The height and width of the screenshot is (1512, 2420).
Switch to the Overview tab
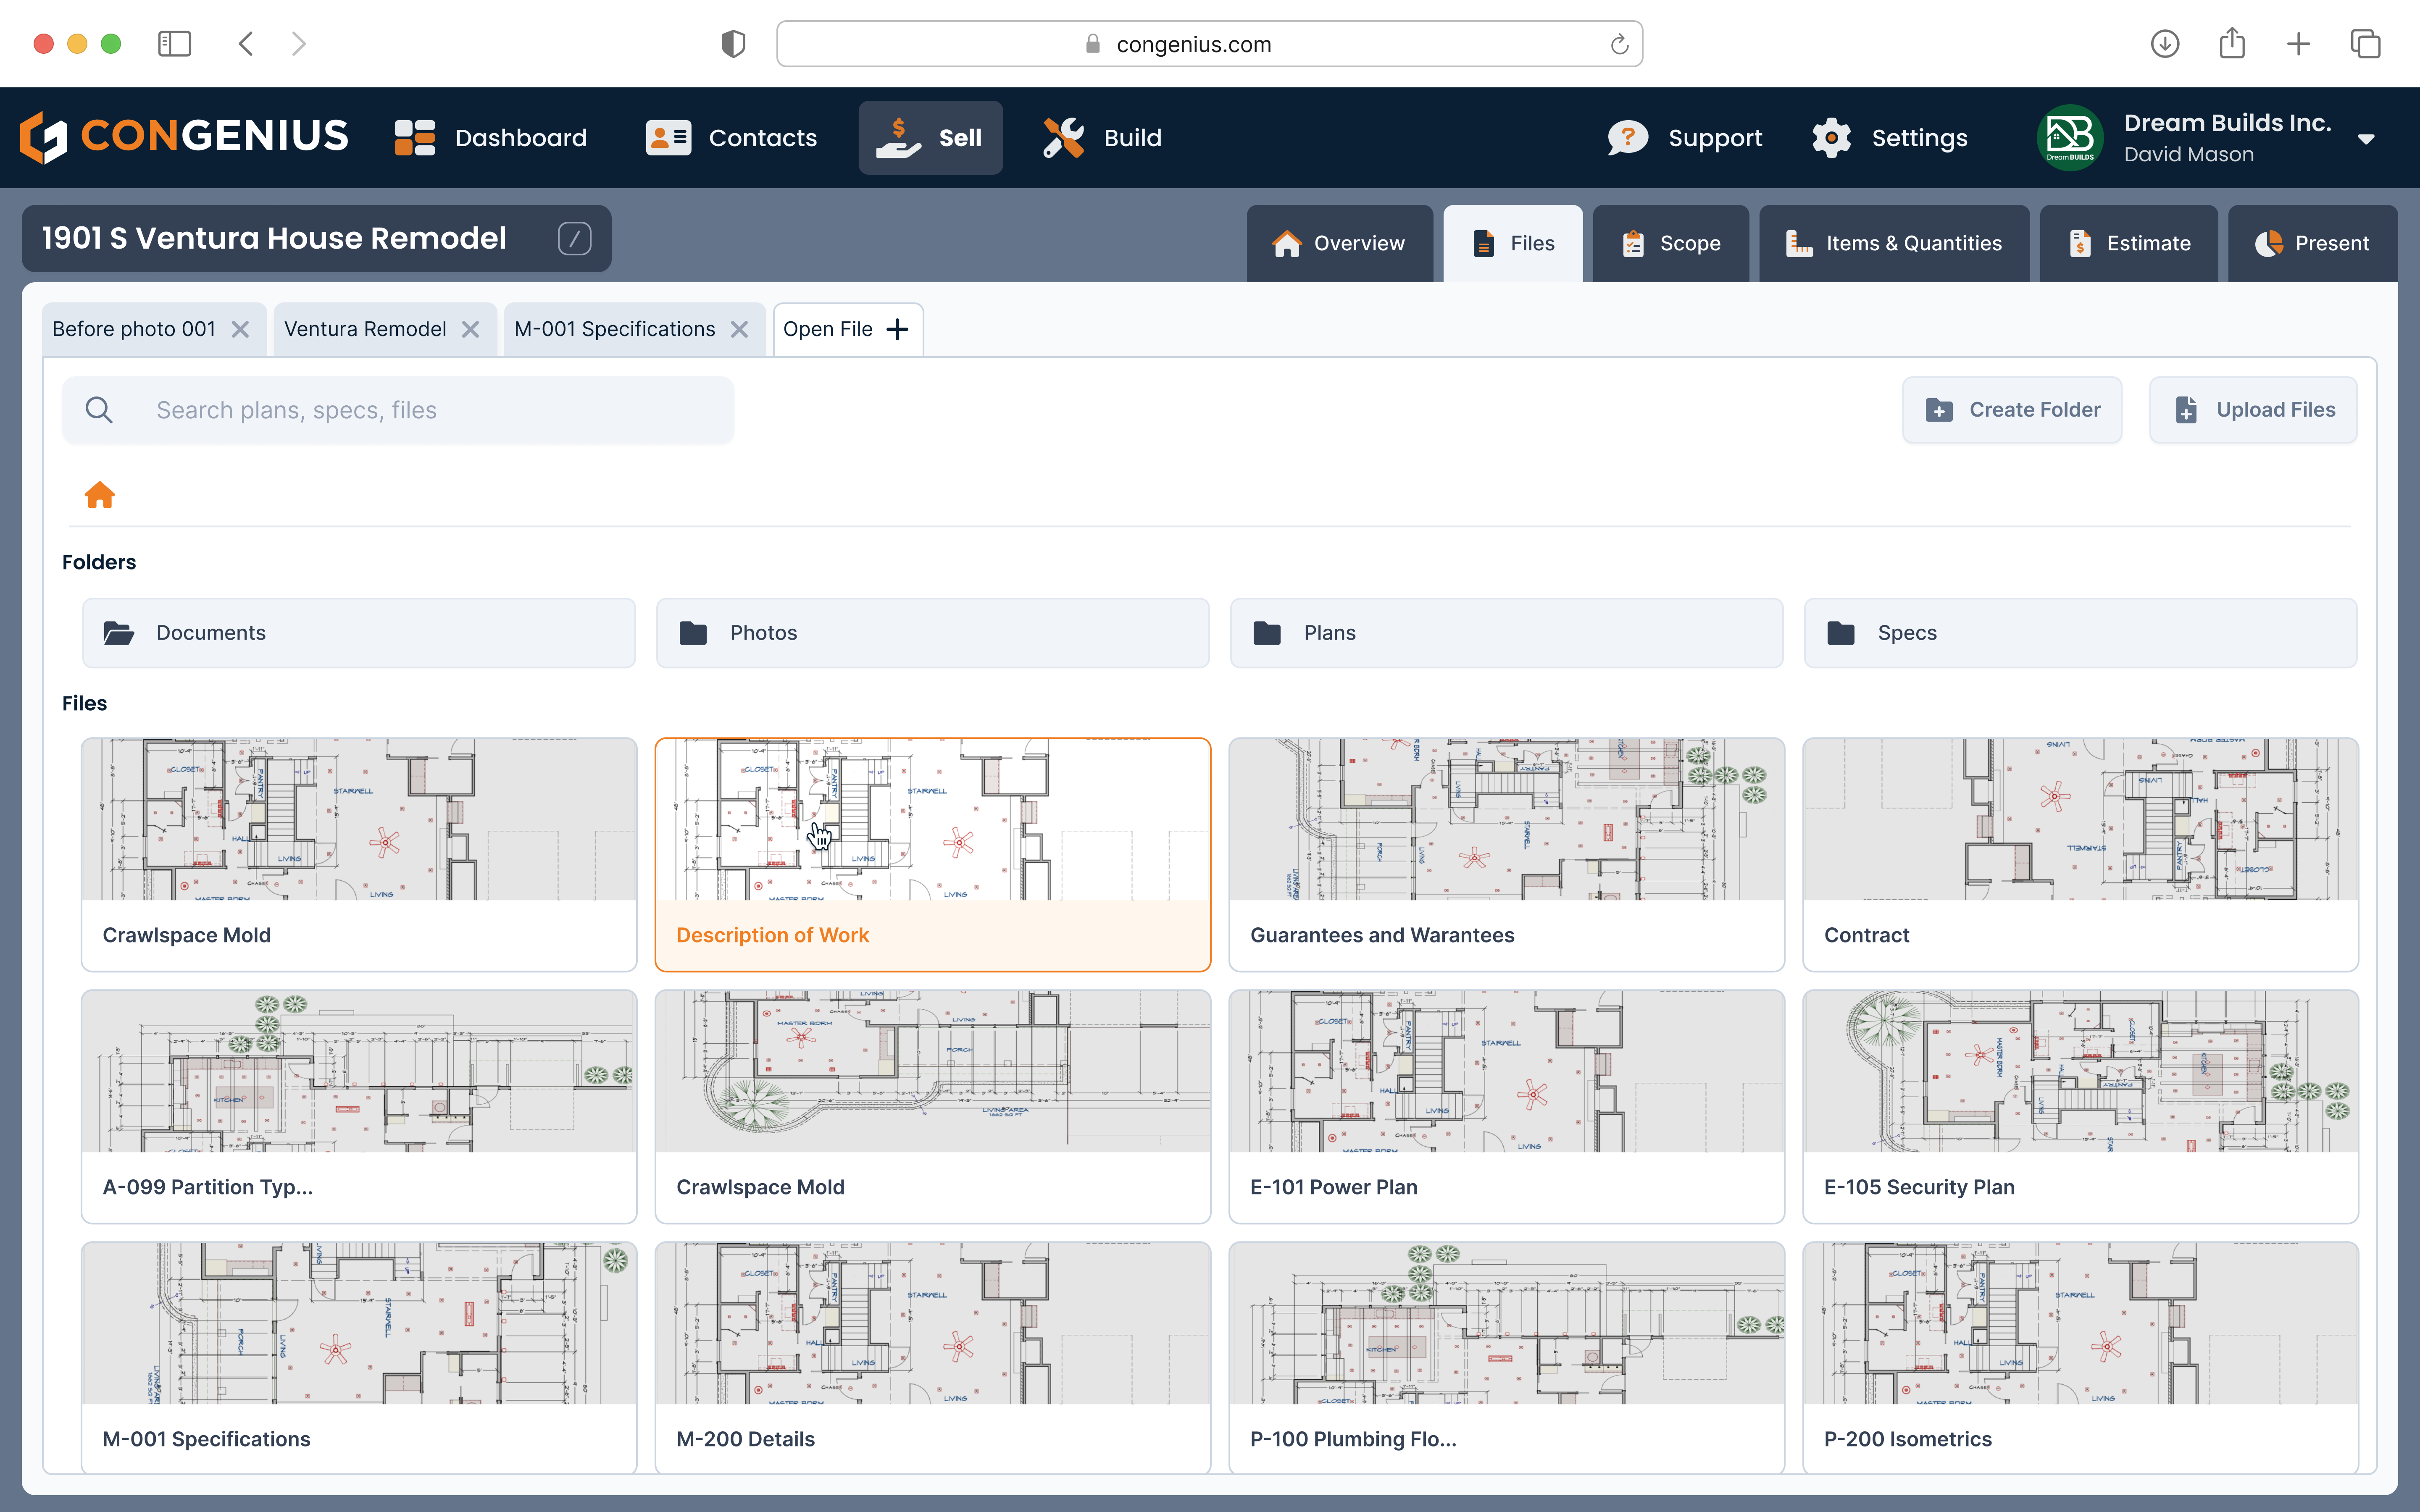click(x=1339, y=243)
